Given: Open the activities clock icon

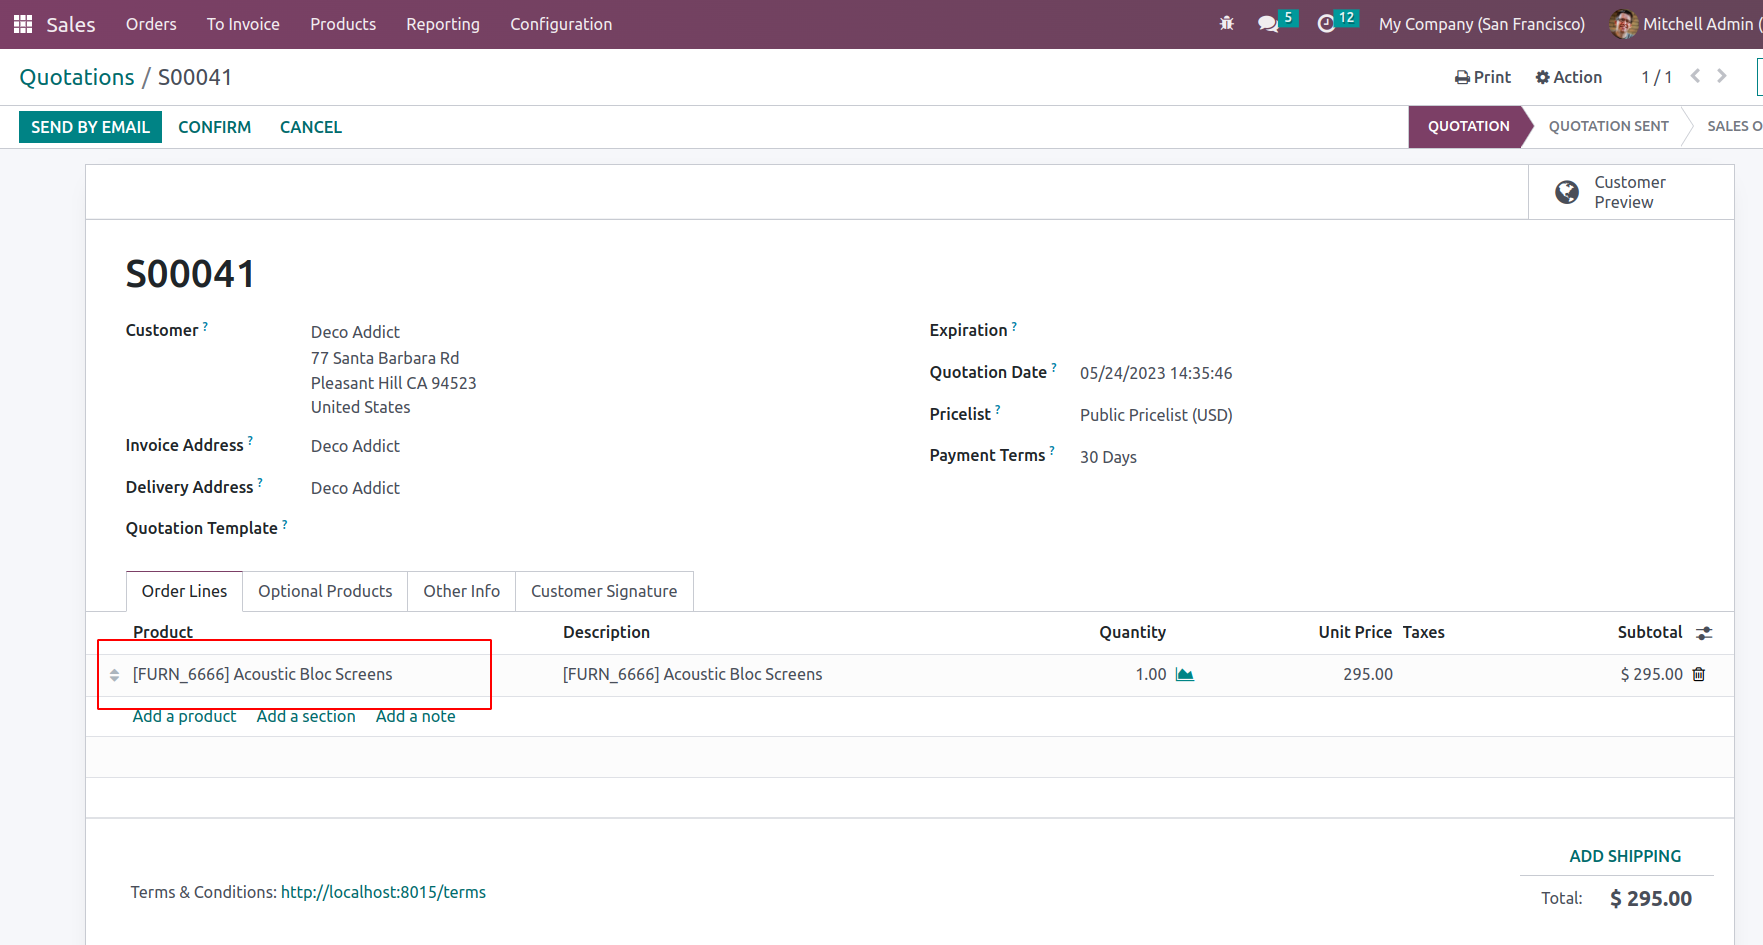Looking at the screenshot, I should point(1326,24).
